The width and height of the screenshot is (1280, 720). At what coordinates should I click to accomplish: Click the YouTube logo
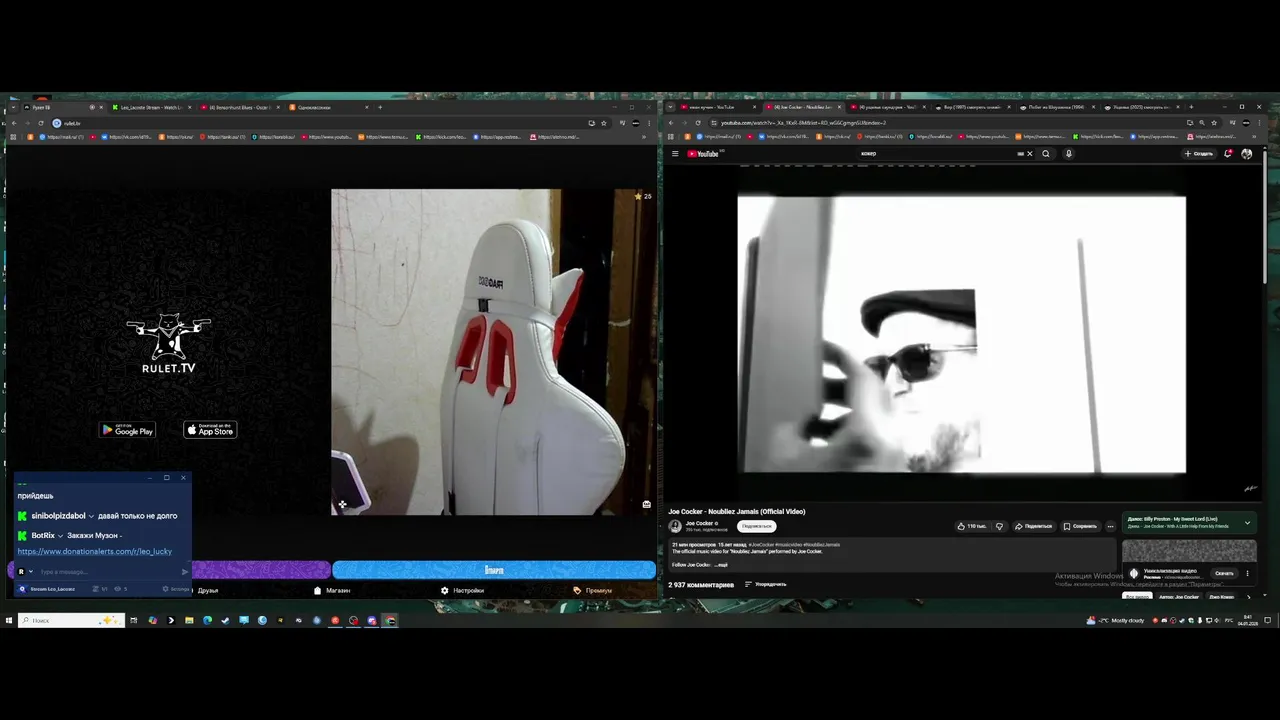coord(705,154)
